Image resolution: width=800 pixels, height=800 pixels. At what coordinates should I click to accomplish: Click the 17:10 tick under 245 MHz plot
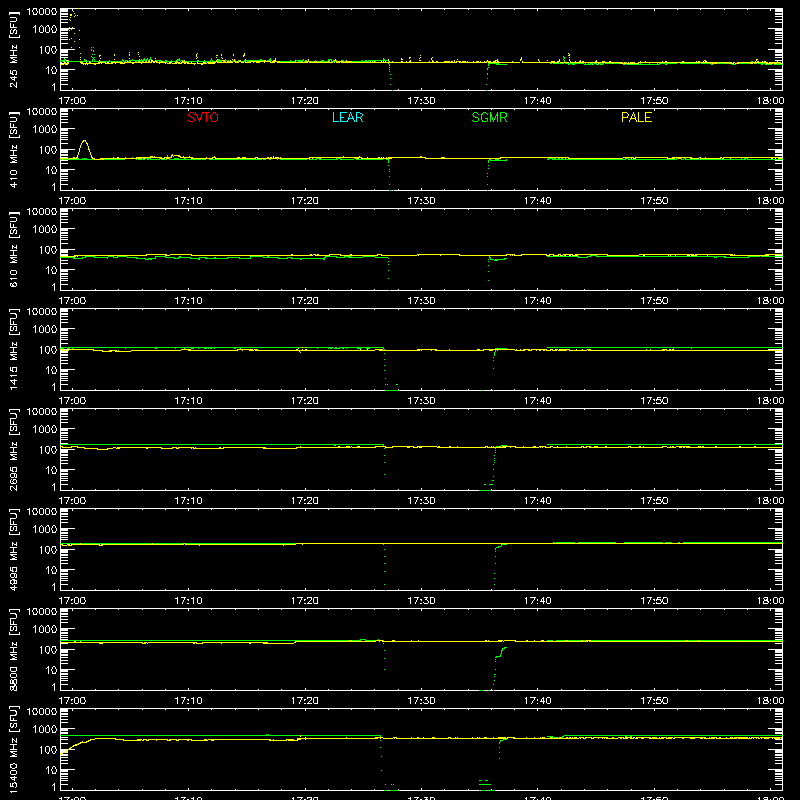pos(188,101)
